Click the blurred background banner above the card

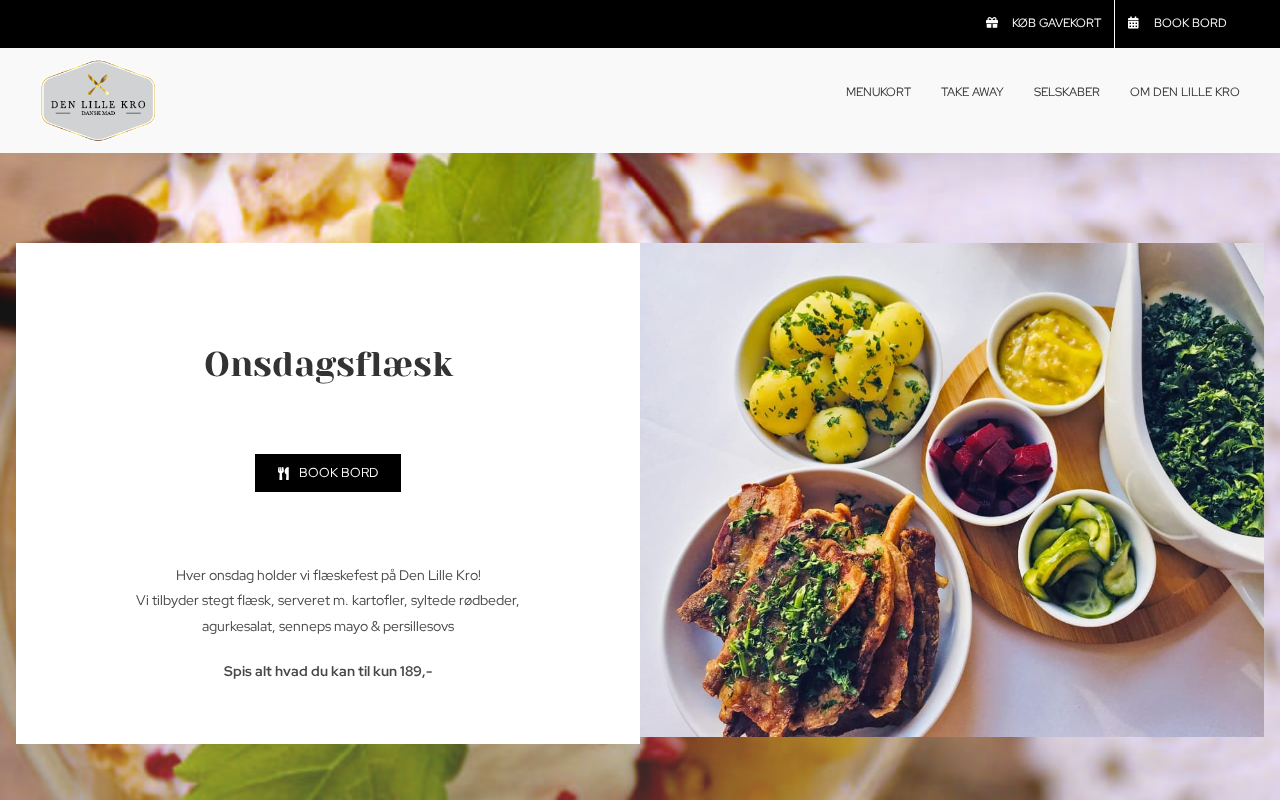tap(640, 197)
